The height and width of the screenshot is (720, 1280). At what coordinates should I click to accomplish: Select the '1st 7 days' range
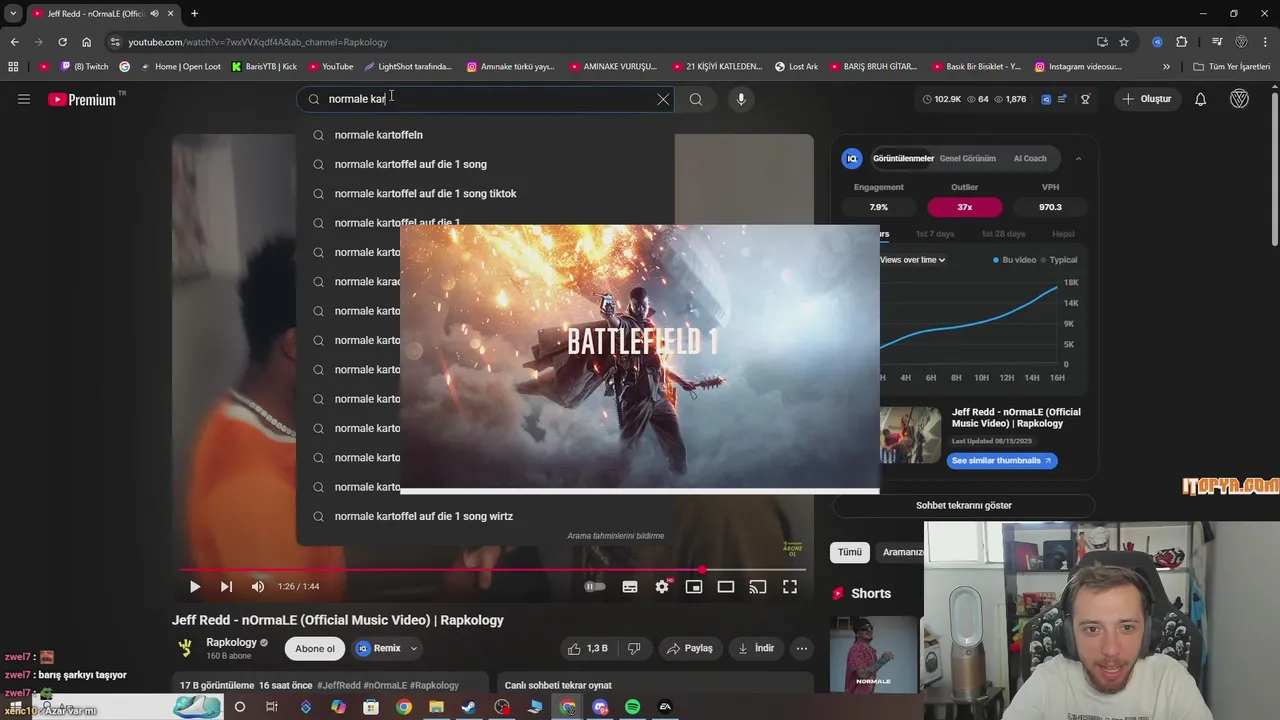[x=935, y=234]
